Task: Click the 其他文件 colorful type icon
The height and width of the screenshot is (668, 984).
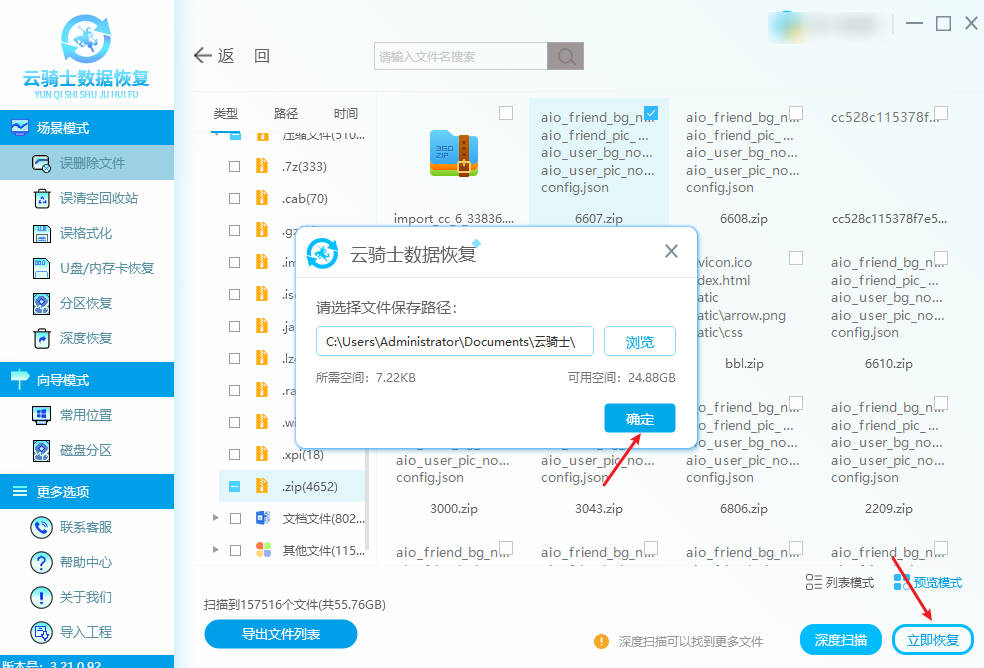Action: pos(264,550)
